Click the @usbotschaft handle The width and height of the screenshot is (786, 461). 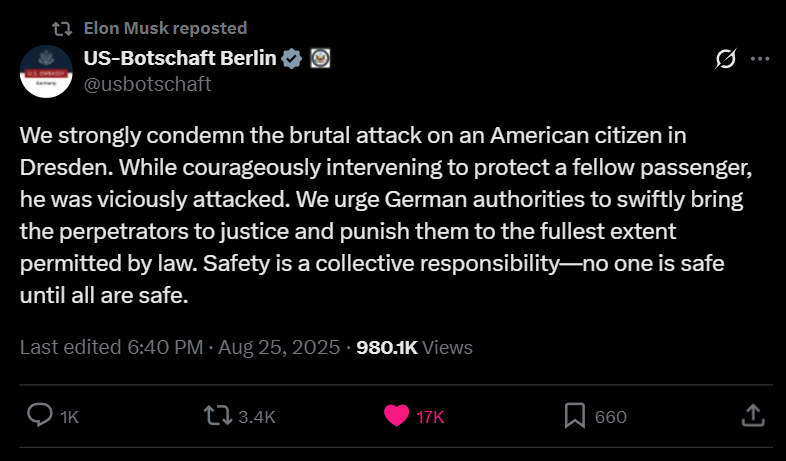[147, 84]
